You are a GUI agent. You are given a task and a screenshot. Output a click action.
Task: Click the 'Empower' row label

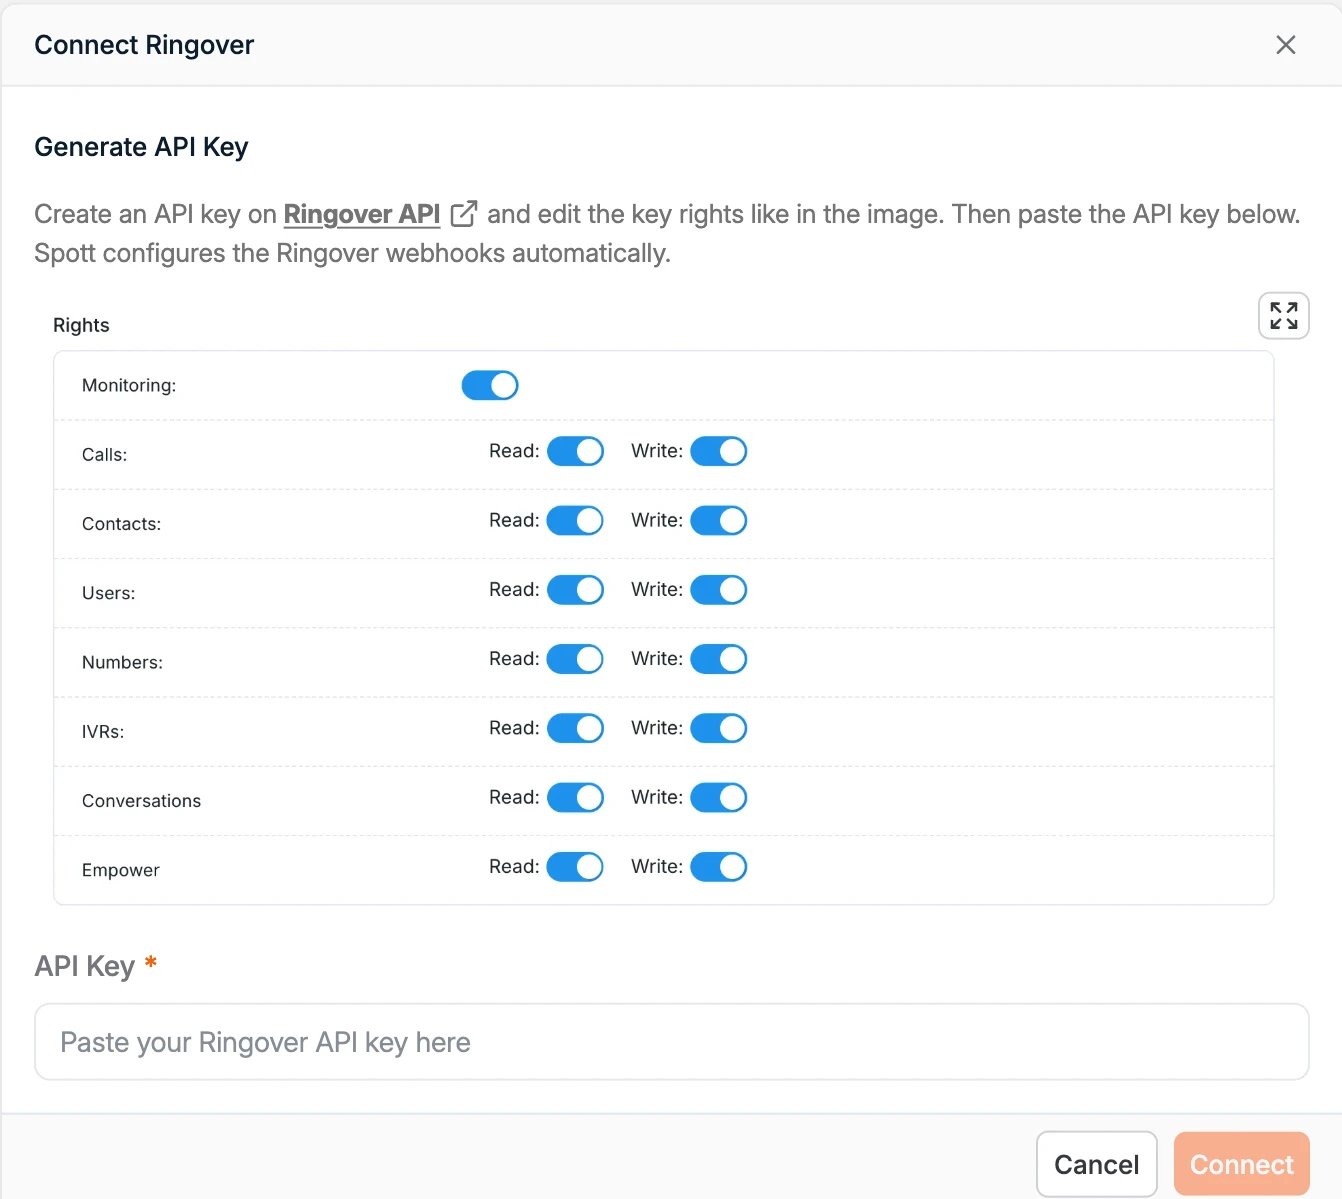121,870
